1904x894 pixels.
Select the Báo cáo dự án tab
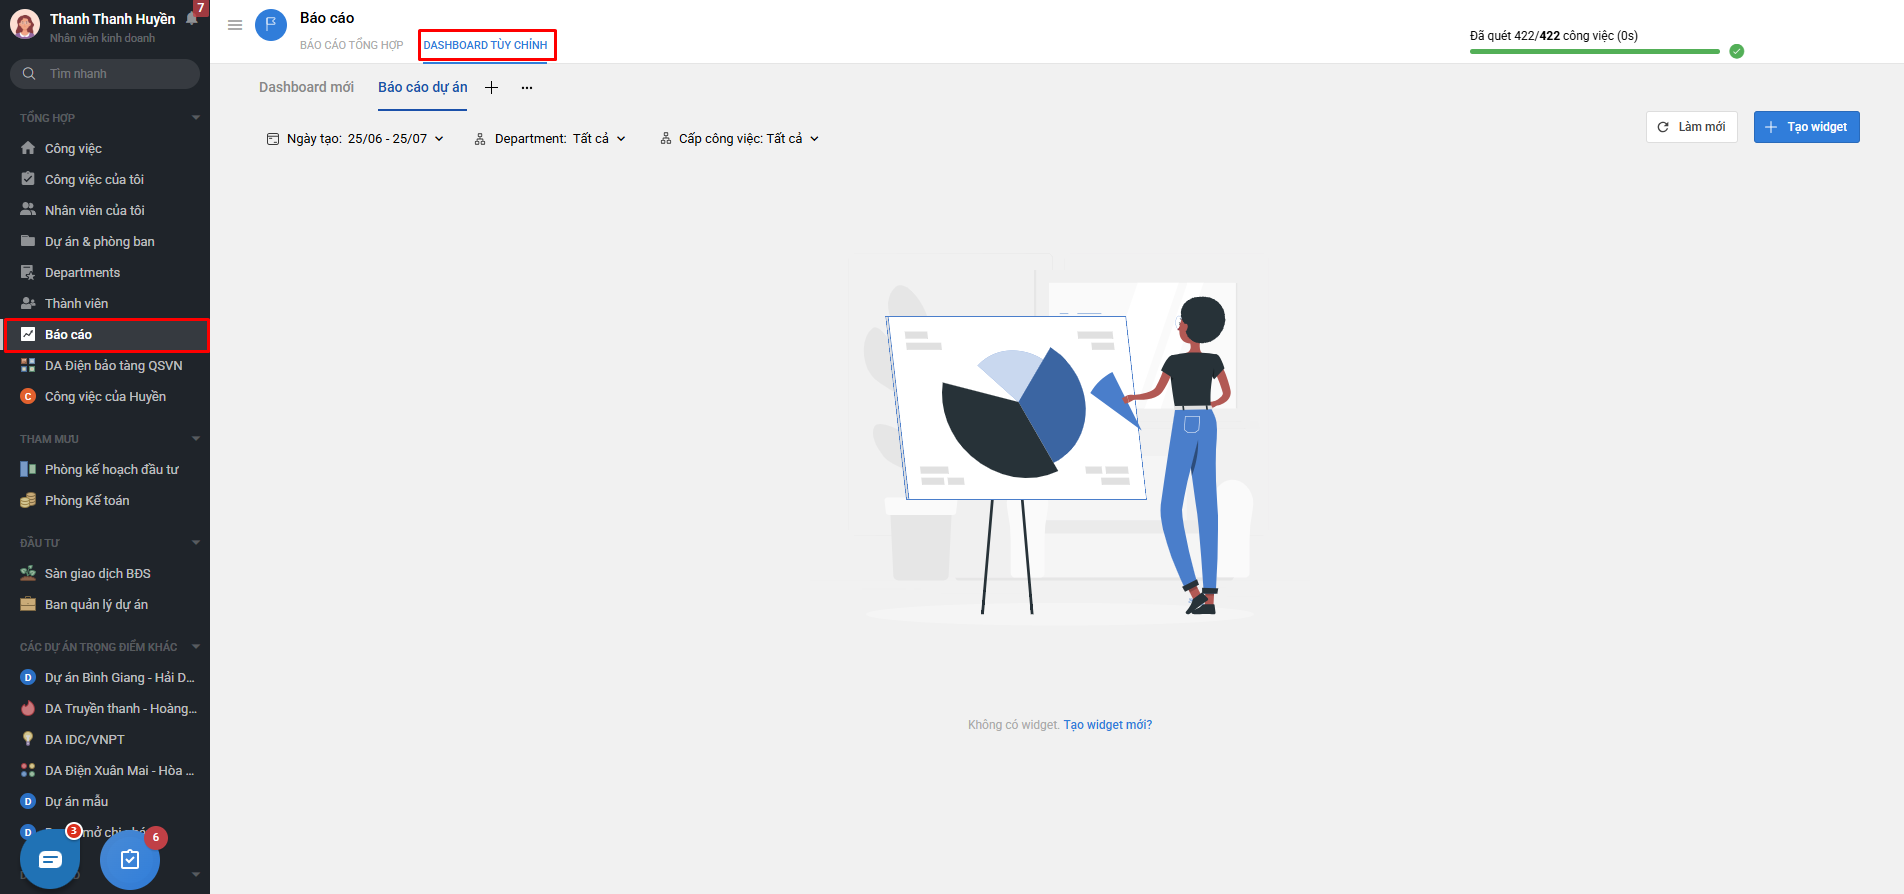click(x=422, y=87)
